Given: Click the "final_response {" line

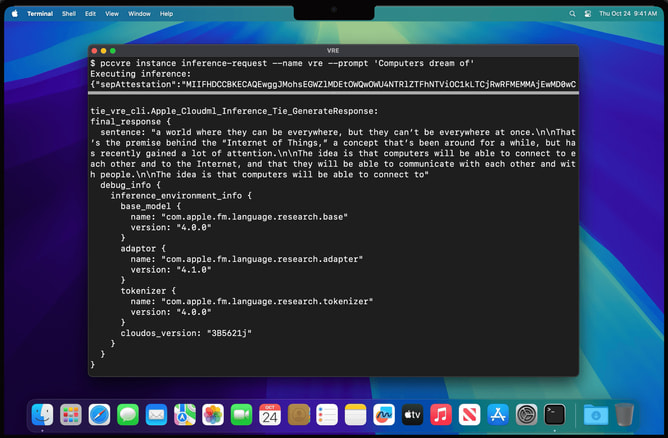Looking at the screenshot, I should [130, 122].
